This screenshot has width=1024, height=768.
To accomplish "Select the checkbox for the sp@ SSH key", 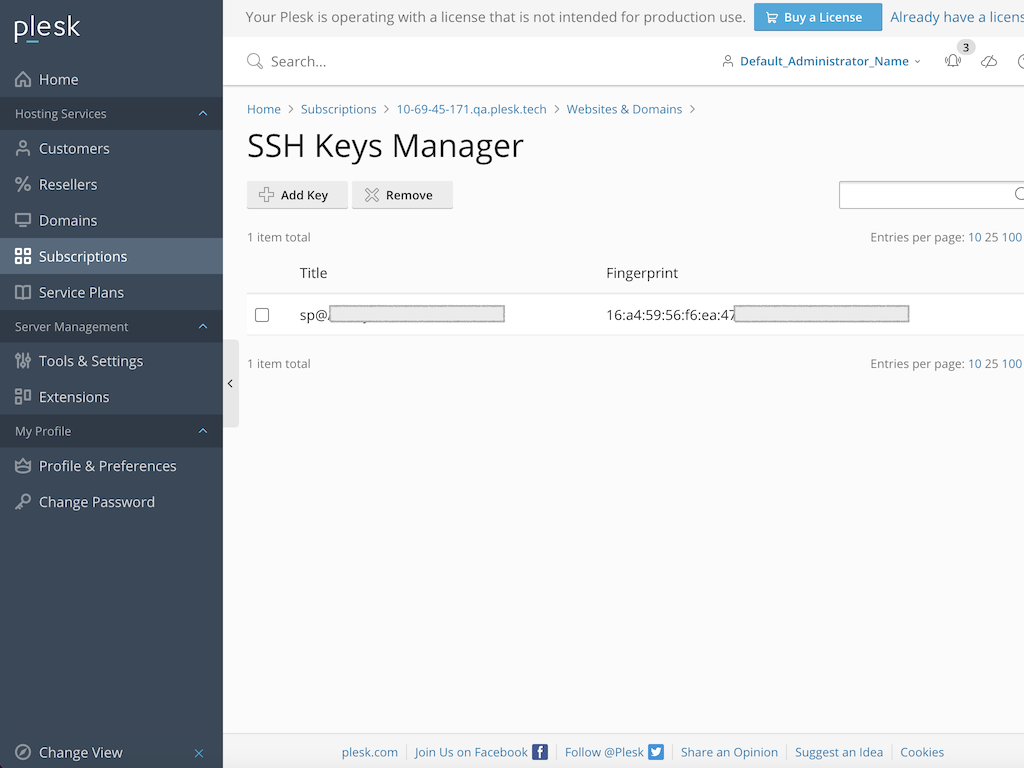I will click(x=262, y=314).
